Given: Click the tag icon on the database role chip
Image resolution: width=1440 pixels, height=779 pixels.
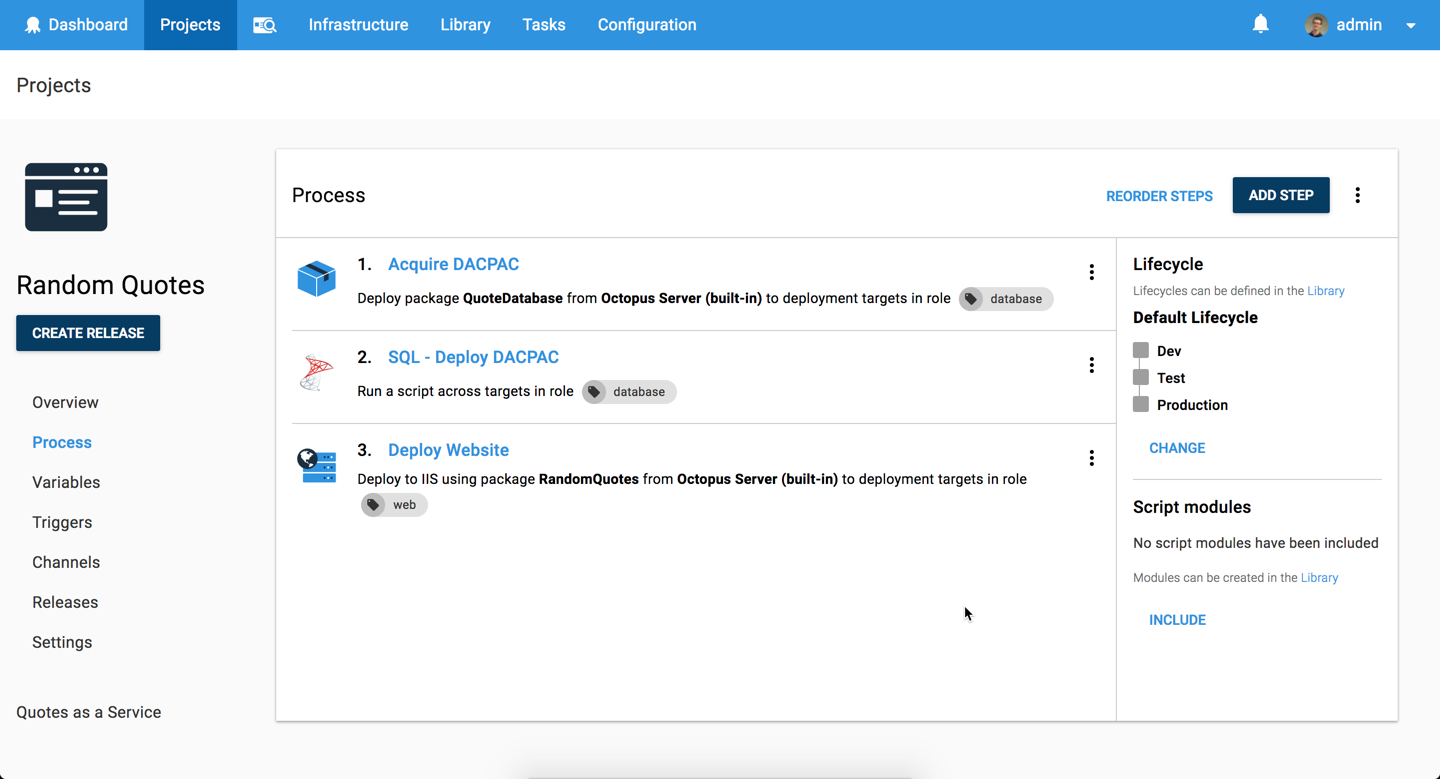Looking at the screenshot, I should (969, 298).
